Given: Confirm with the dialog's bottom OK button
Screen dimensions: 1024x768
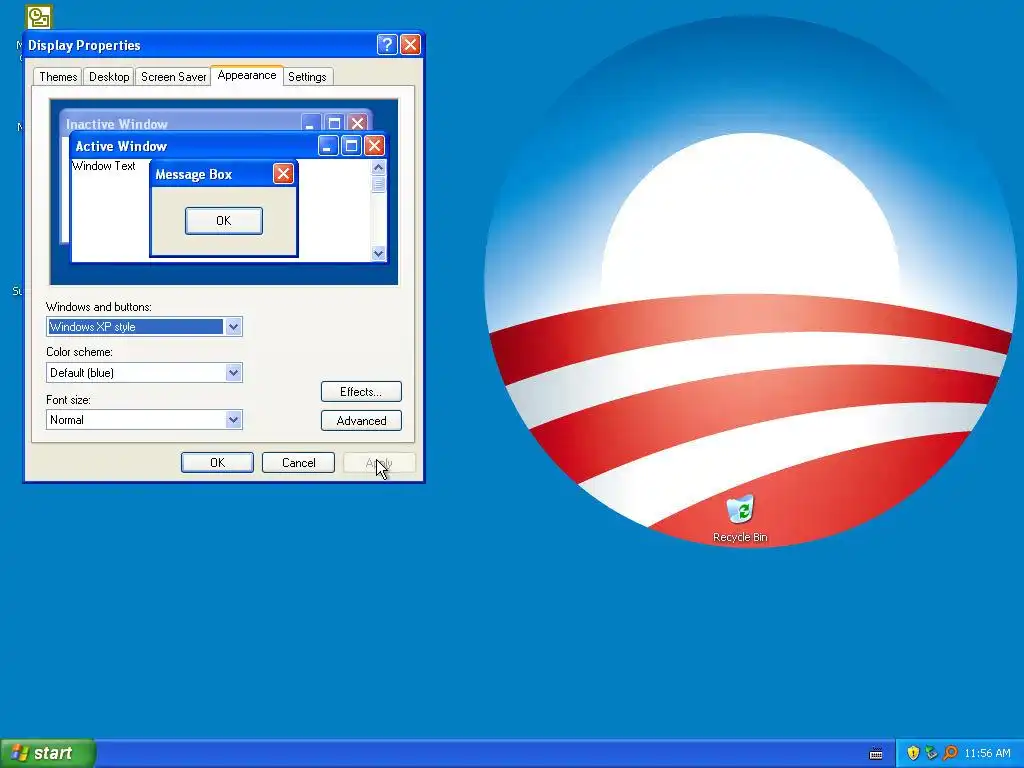Looking at the screenshot, I should tap(217, 462).
